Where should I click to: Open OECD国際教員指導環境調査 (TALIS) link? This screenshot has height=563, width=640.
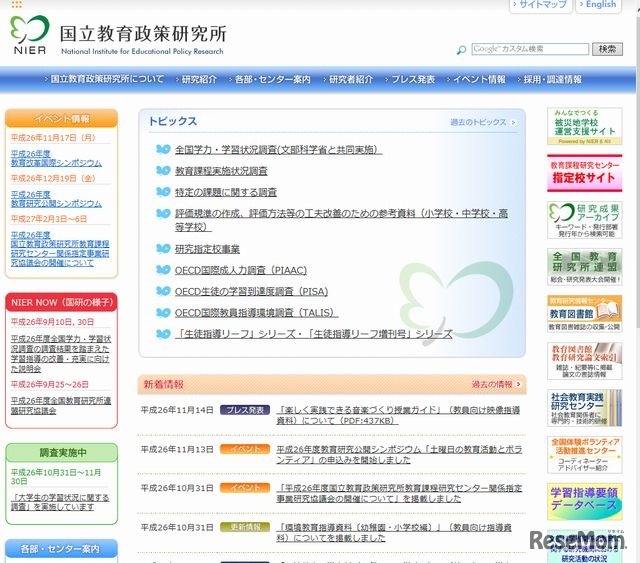(x=256, y=313)
